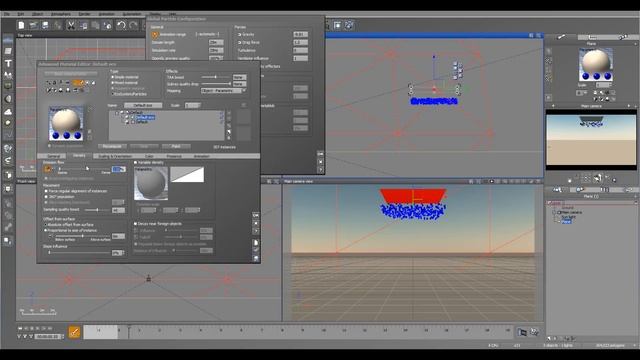Select the Water tool in left toolbar
Viewport: 640px width, 360px height.
point(8,40)
